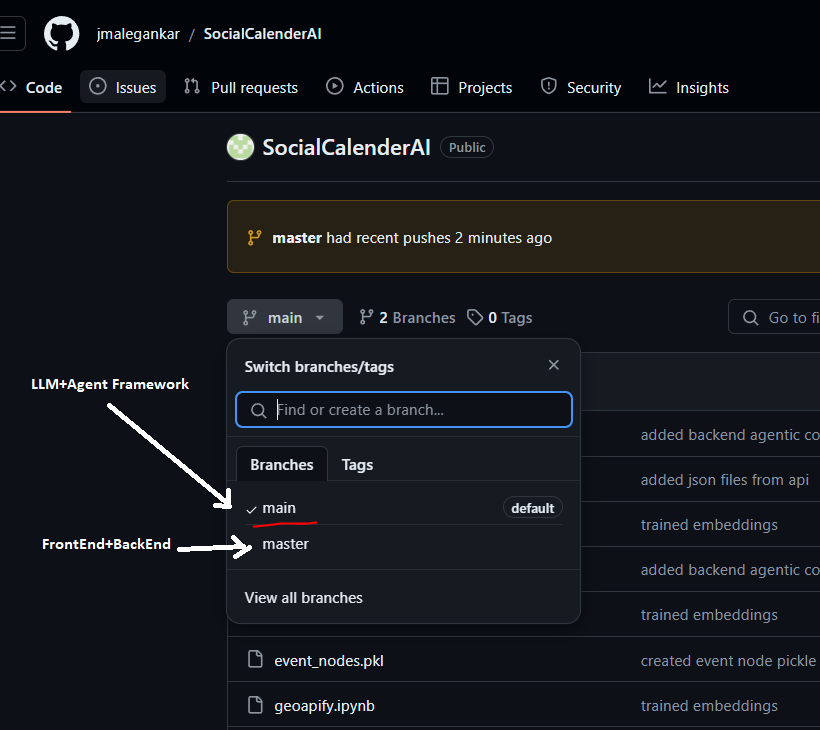View the 2 Branches link
The width and height of the screenshot is (820, 730).
click(x=407, y=317)
